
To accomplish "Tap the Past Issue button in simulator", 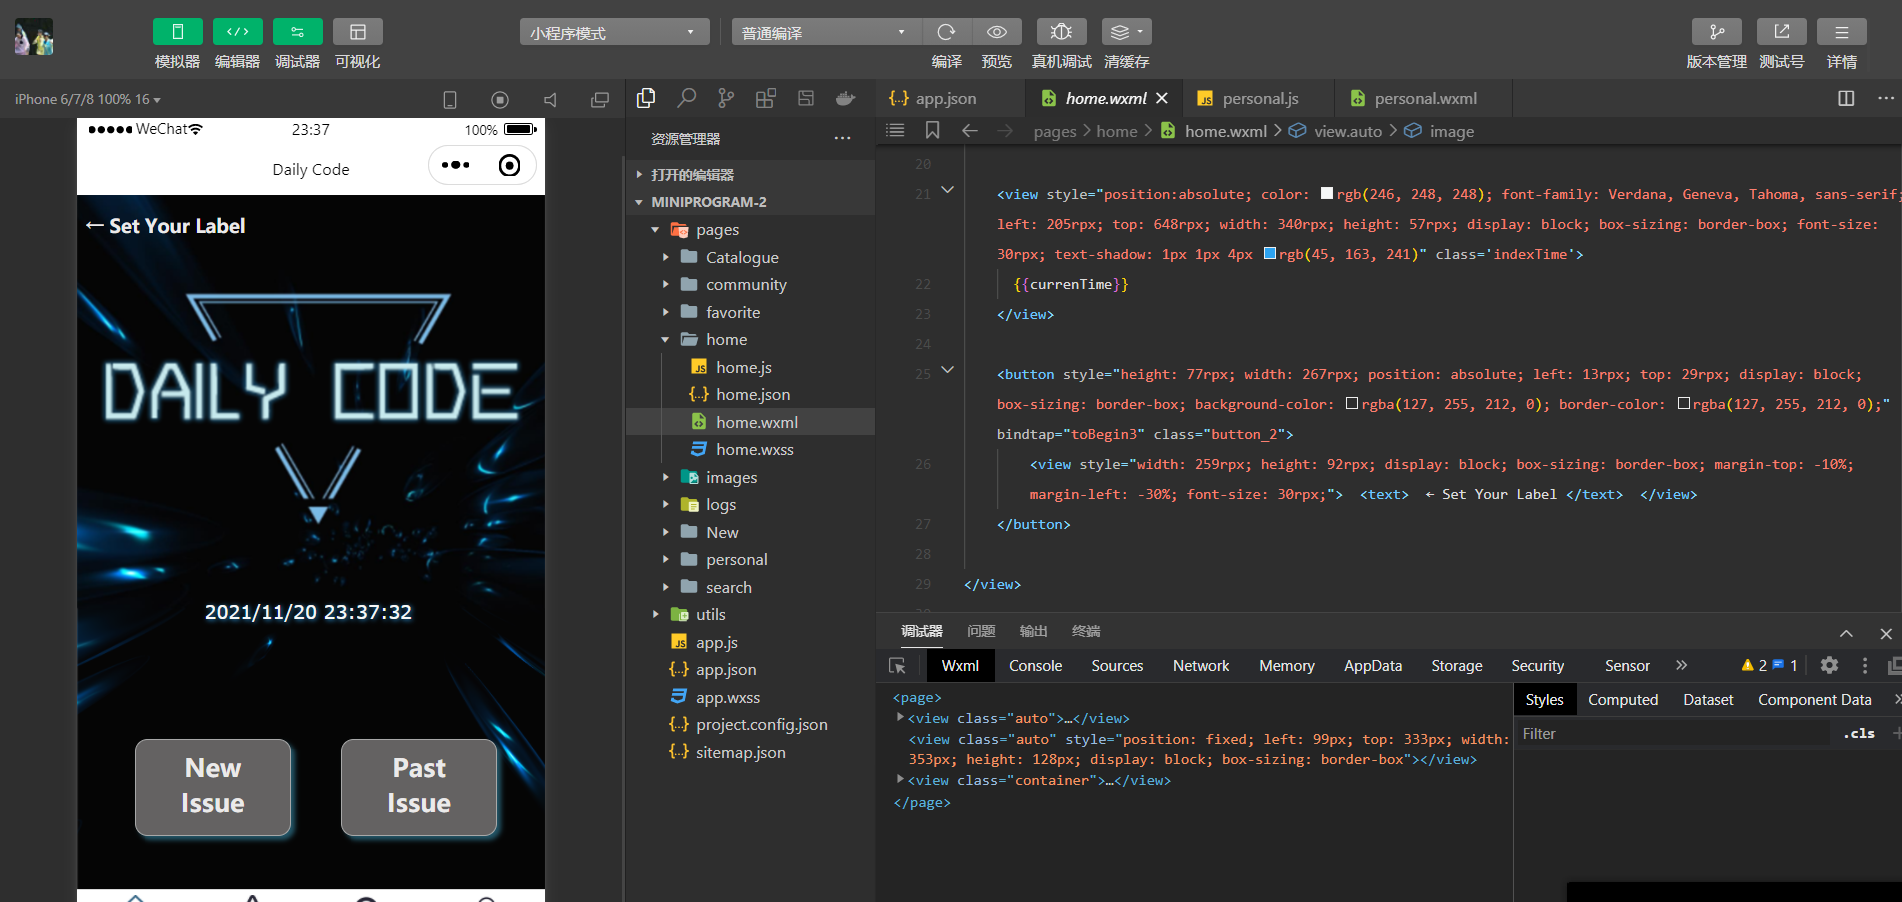I will (x=419, y=787).
